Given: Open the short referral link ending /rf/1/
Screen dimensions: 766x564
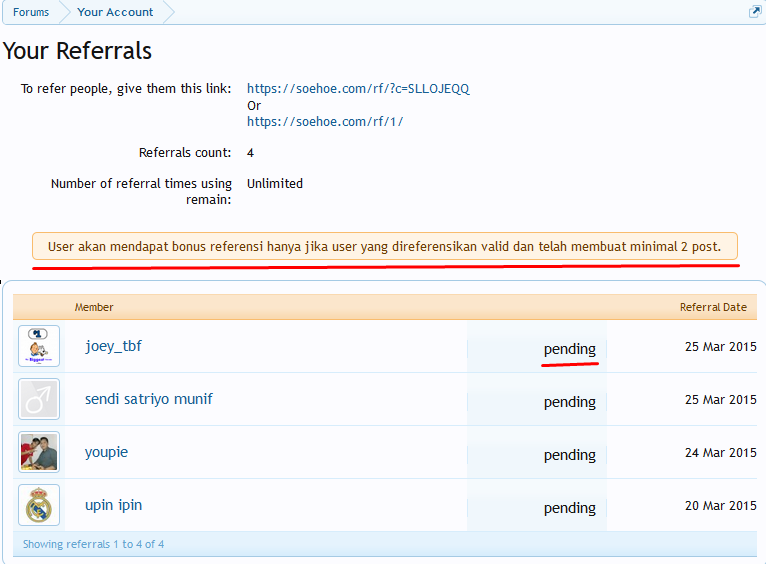Looking at the screenshot, I should [x=325, y=121].
